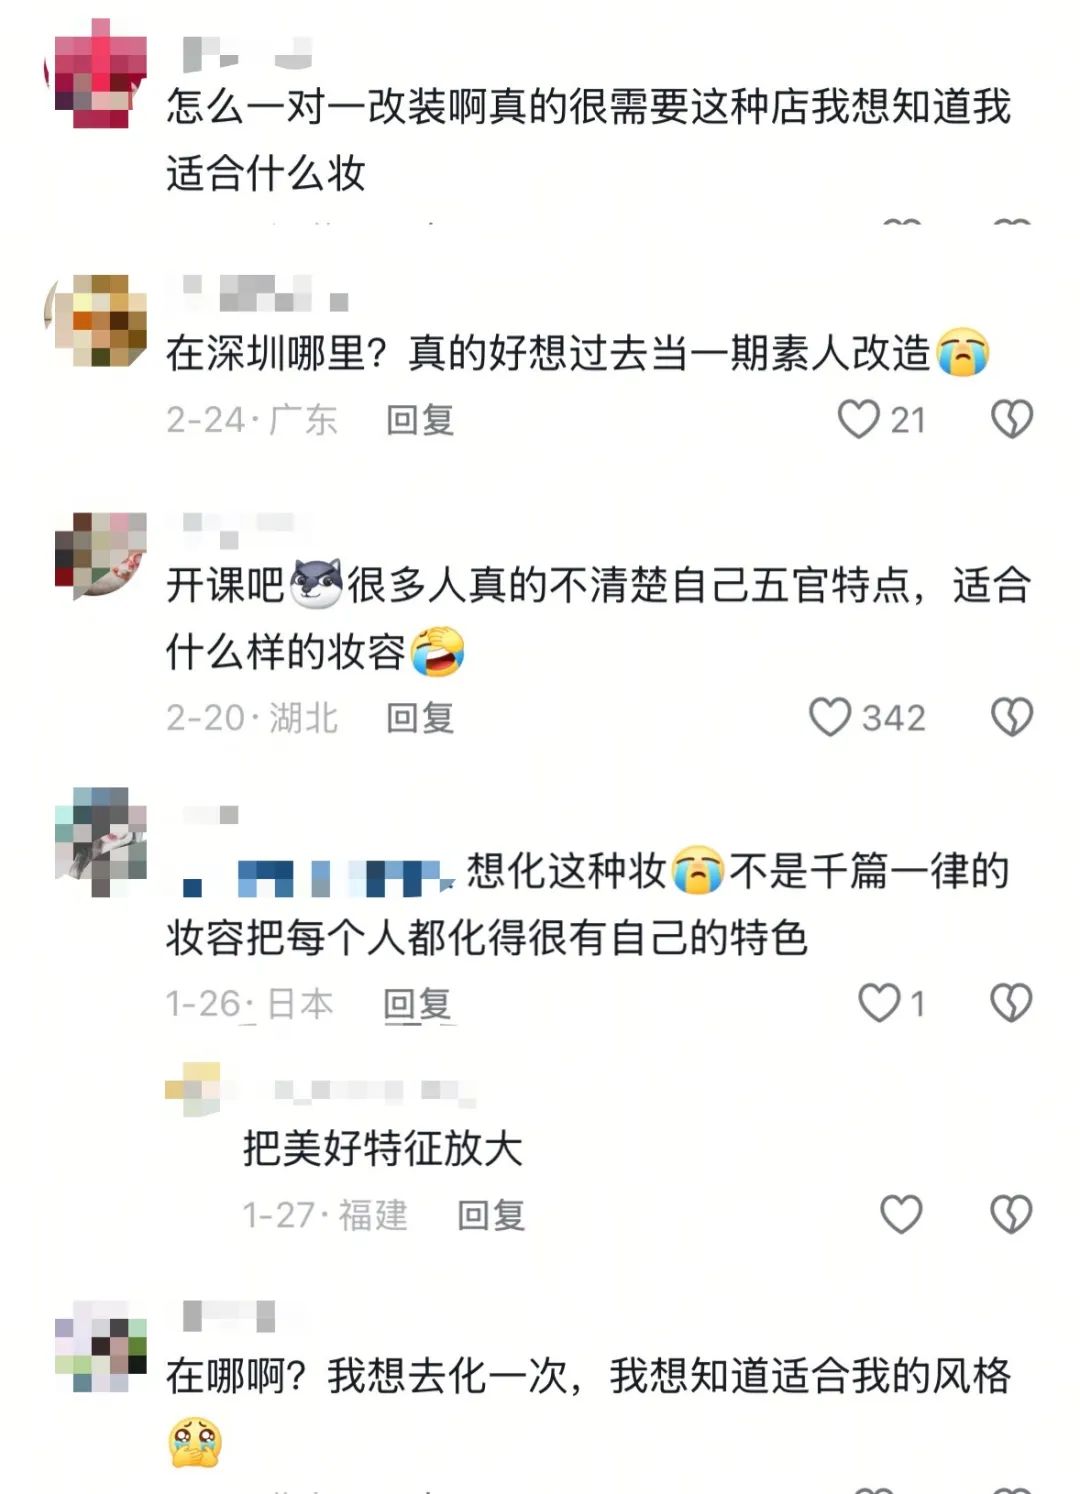Image resolution: width=1080 pixels, height=1494 pixels.
Task: Like the 开课吧 comment with 342 likes
Action: click(x=830, y=717)
